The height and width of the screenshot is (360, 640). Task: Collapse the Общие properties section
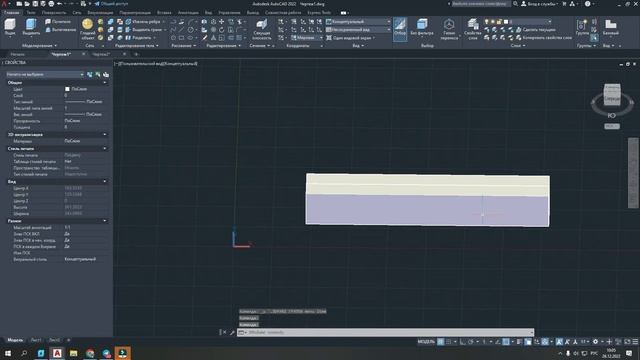(105, 83)
